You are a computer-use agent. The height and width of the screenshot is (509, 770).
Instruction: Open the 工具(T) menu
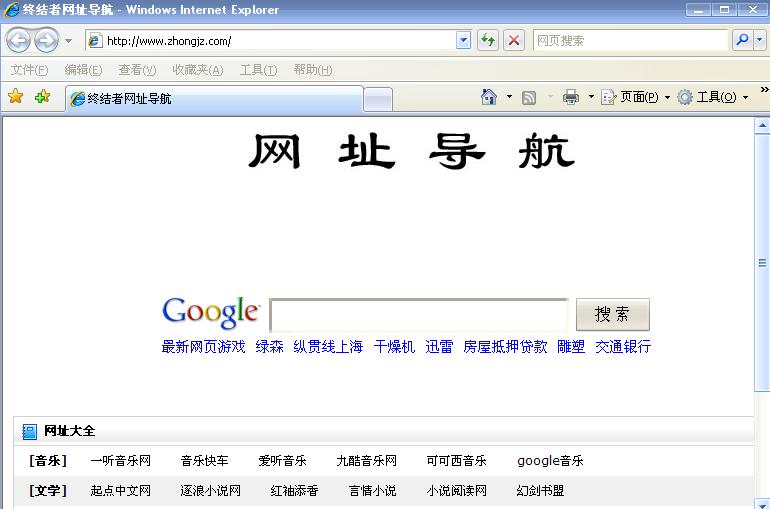pos(258,70)
